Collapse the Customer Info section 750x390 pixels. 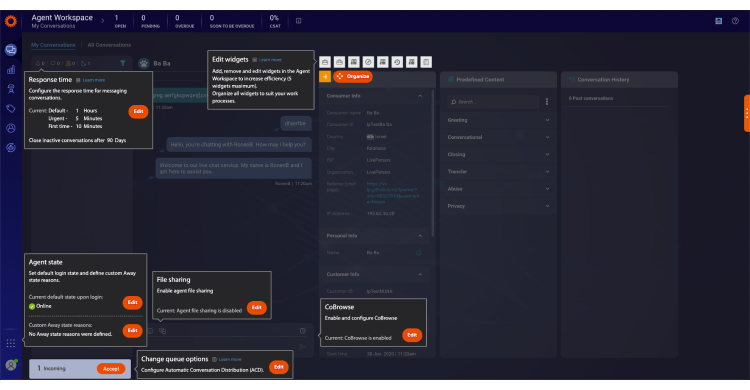coord(420,275)
